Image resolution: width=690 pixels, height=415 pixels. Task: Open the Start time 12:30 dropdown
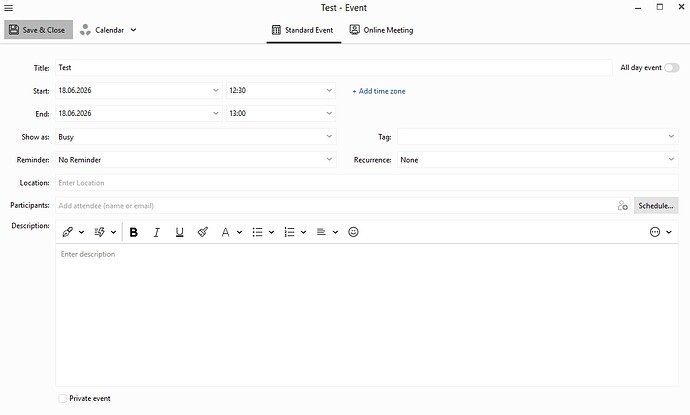point(281,90)
